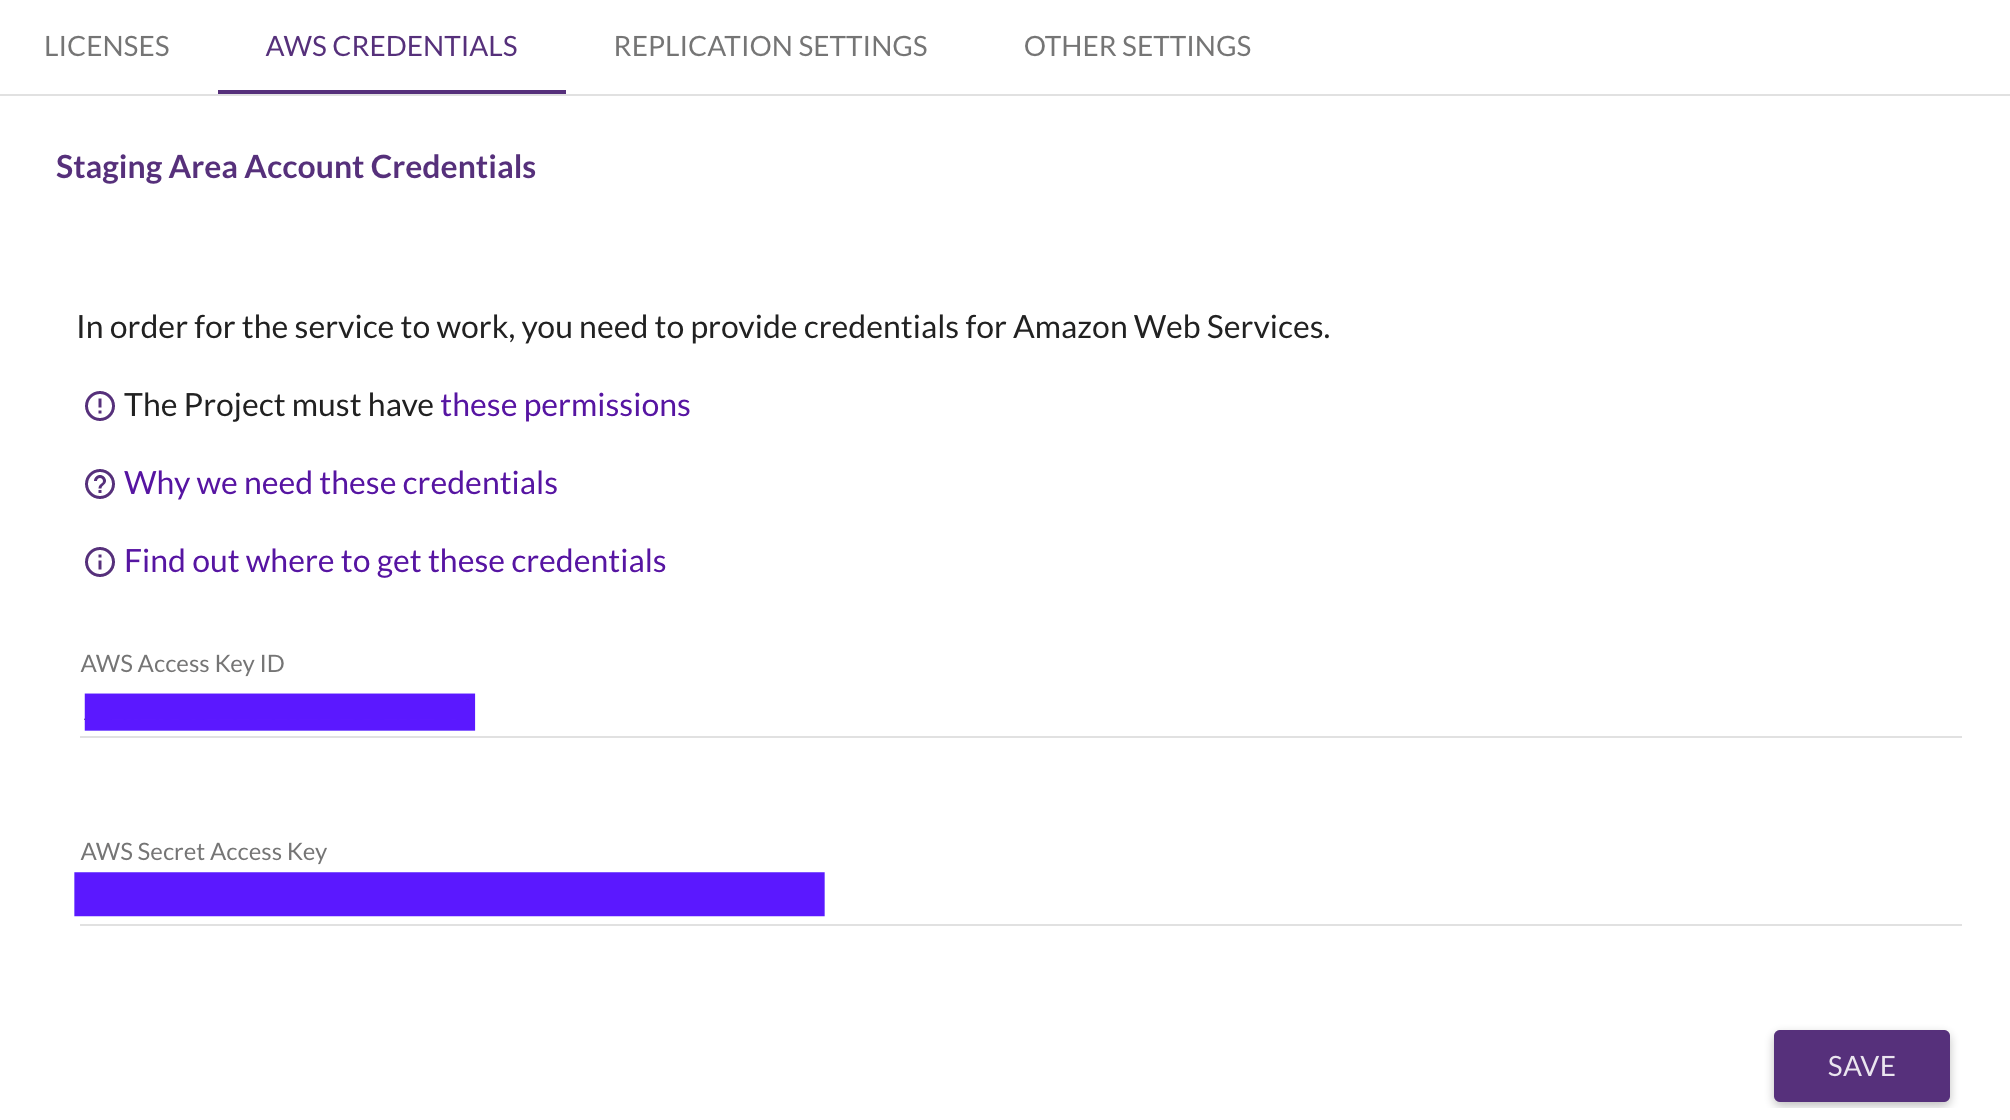Click the exclamation alert icon beside permissions note
2010x1120 pixels.
pyautogui.click(x=99, y=405)
